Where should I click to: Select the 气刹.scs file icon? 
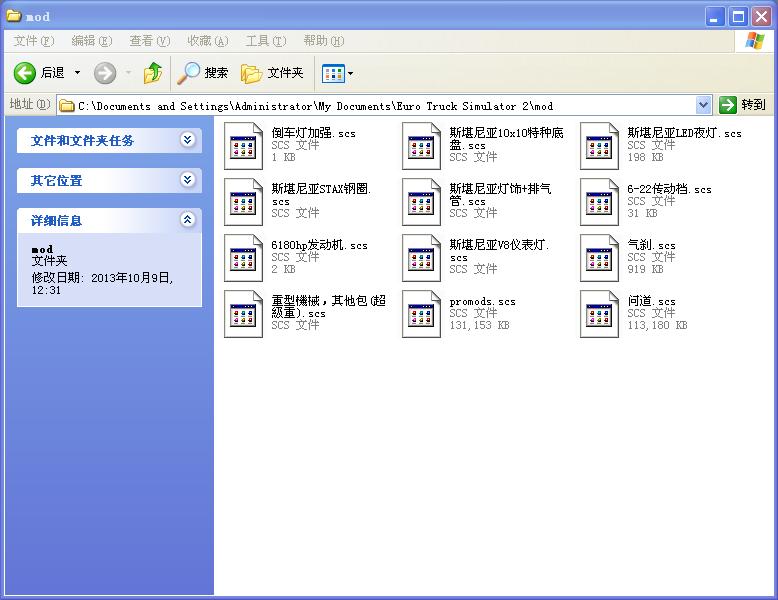click(x=599, y=258)
